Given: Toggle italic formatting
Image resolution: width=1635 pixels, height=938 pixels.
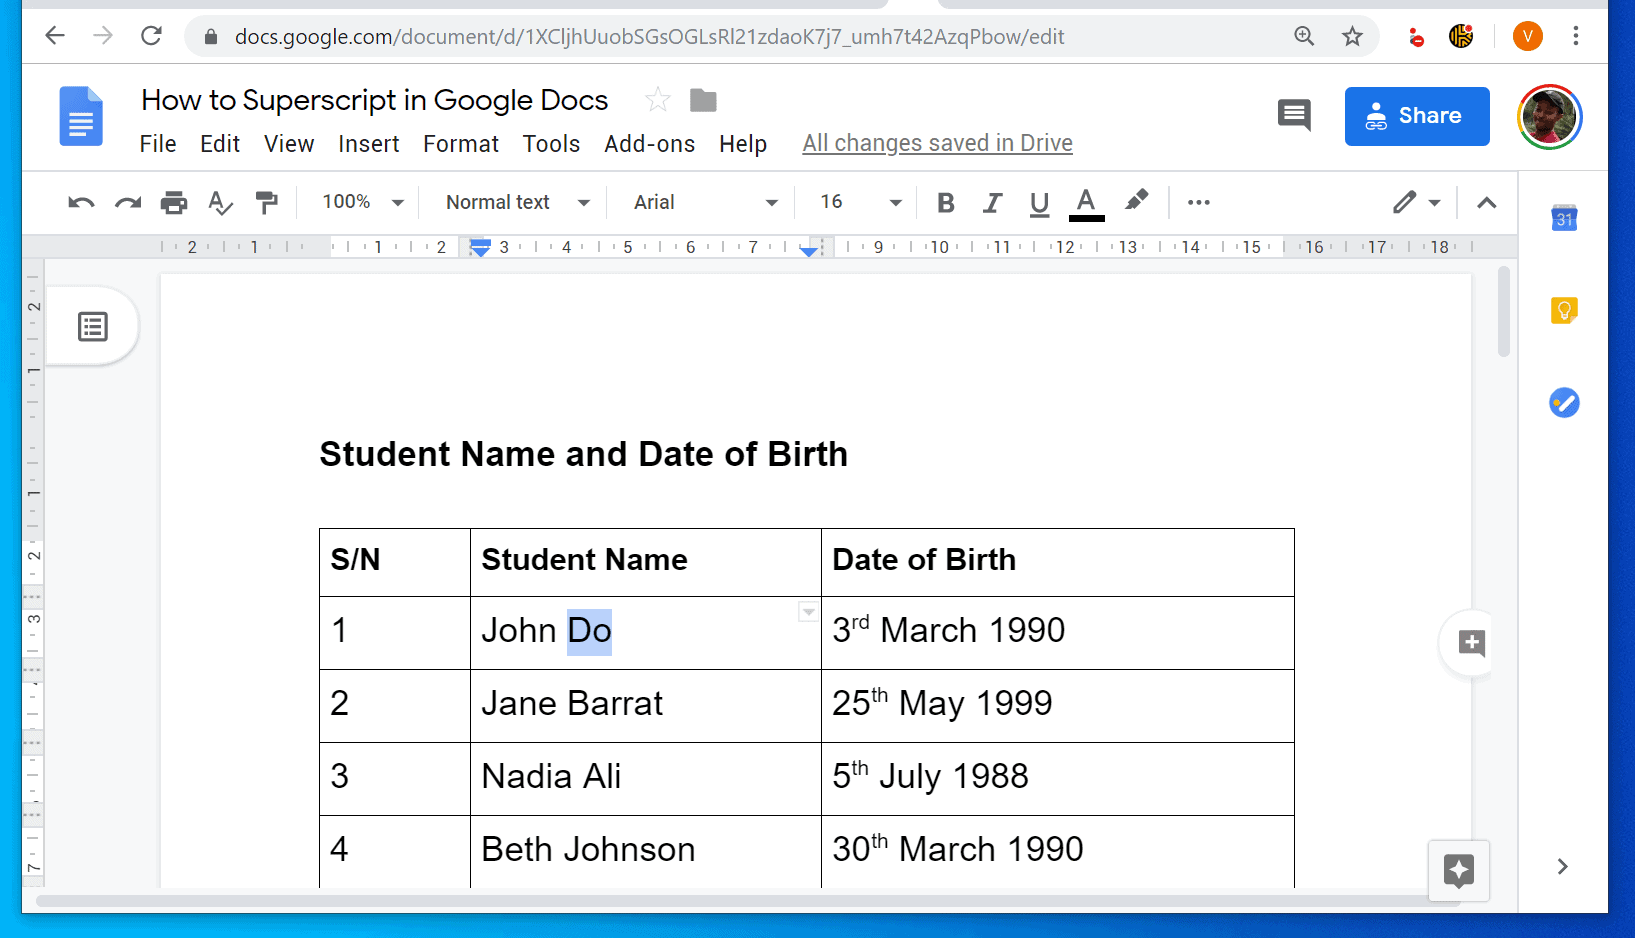Looking at the screenshot, I should click(992, 203).
